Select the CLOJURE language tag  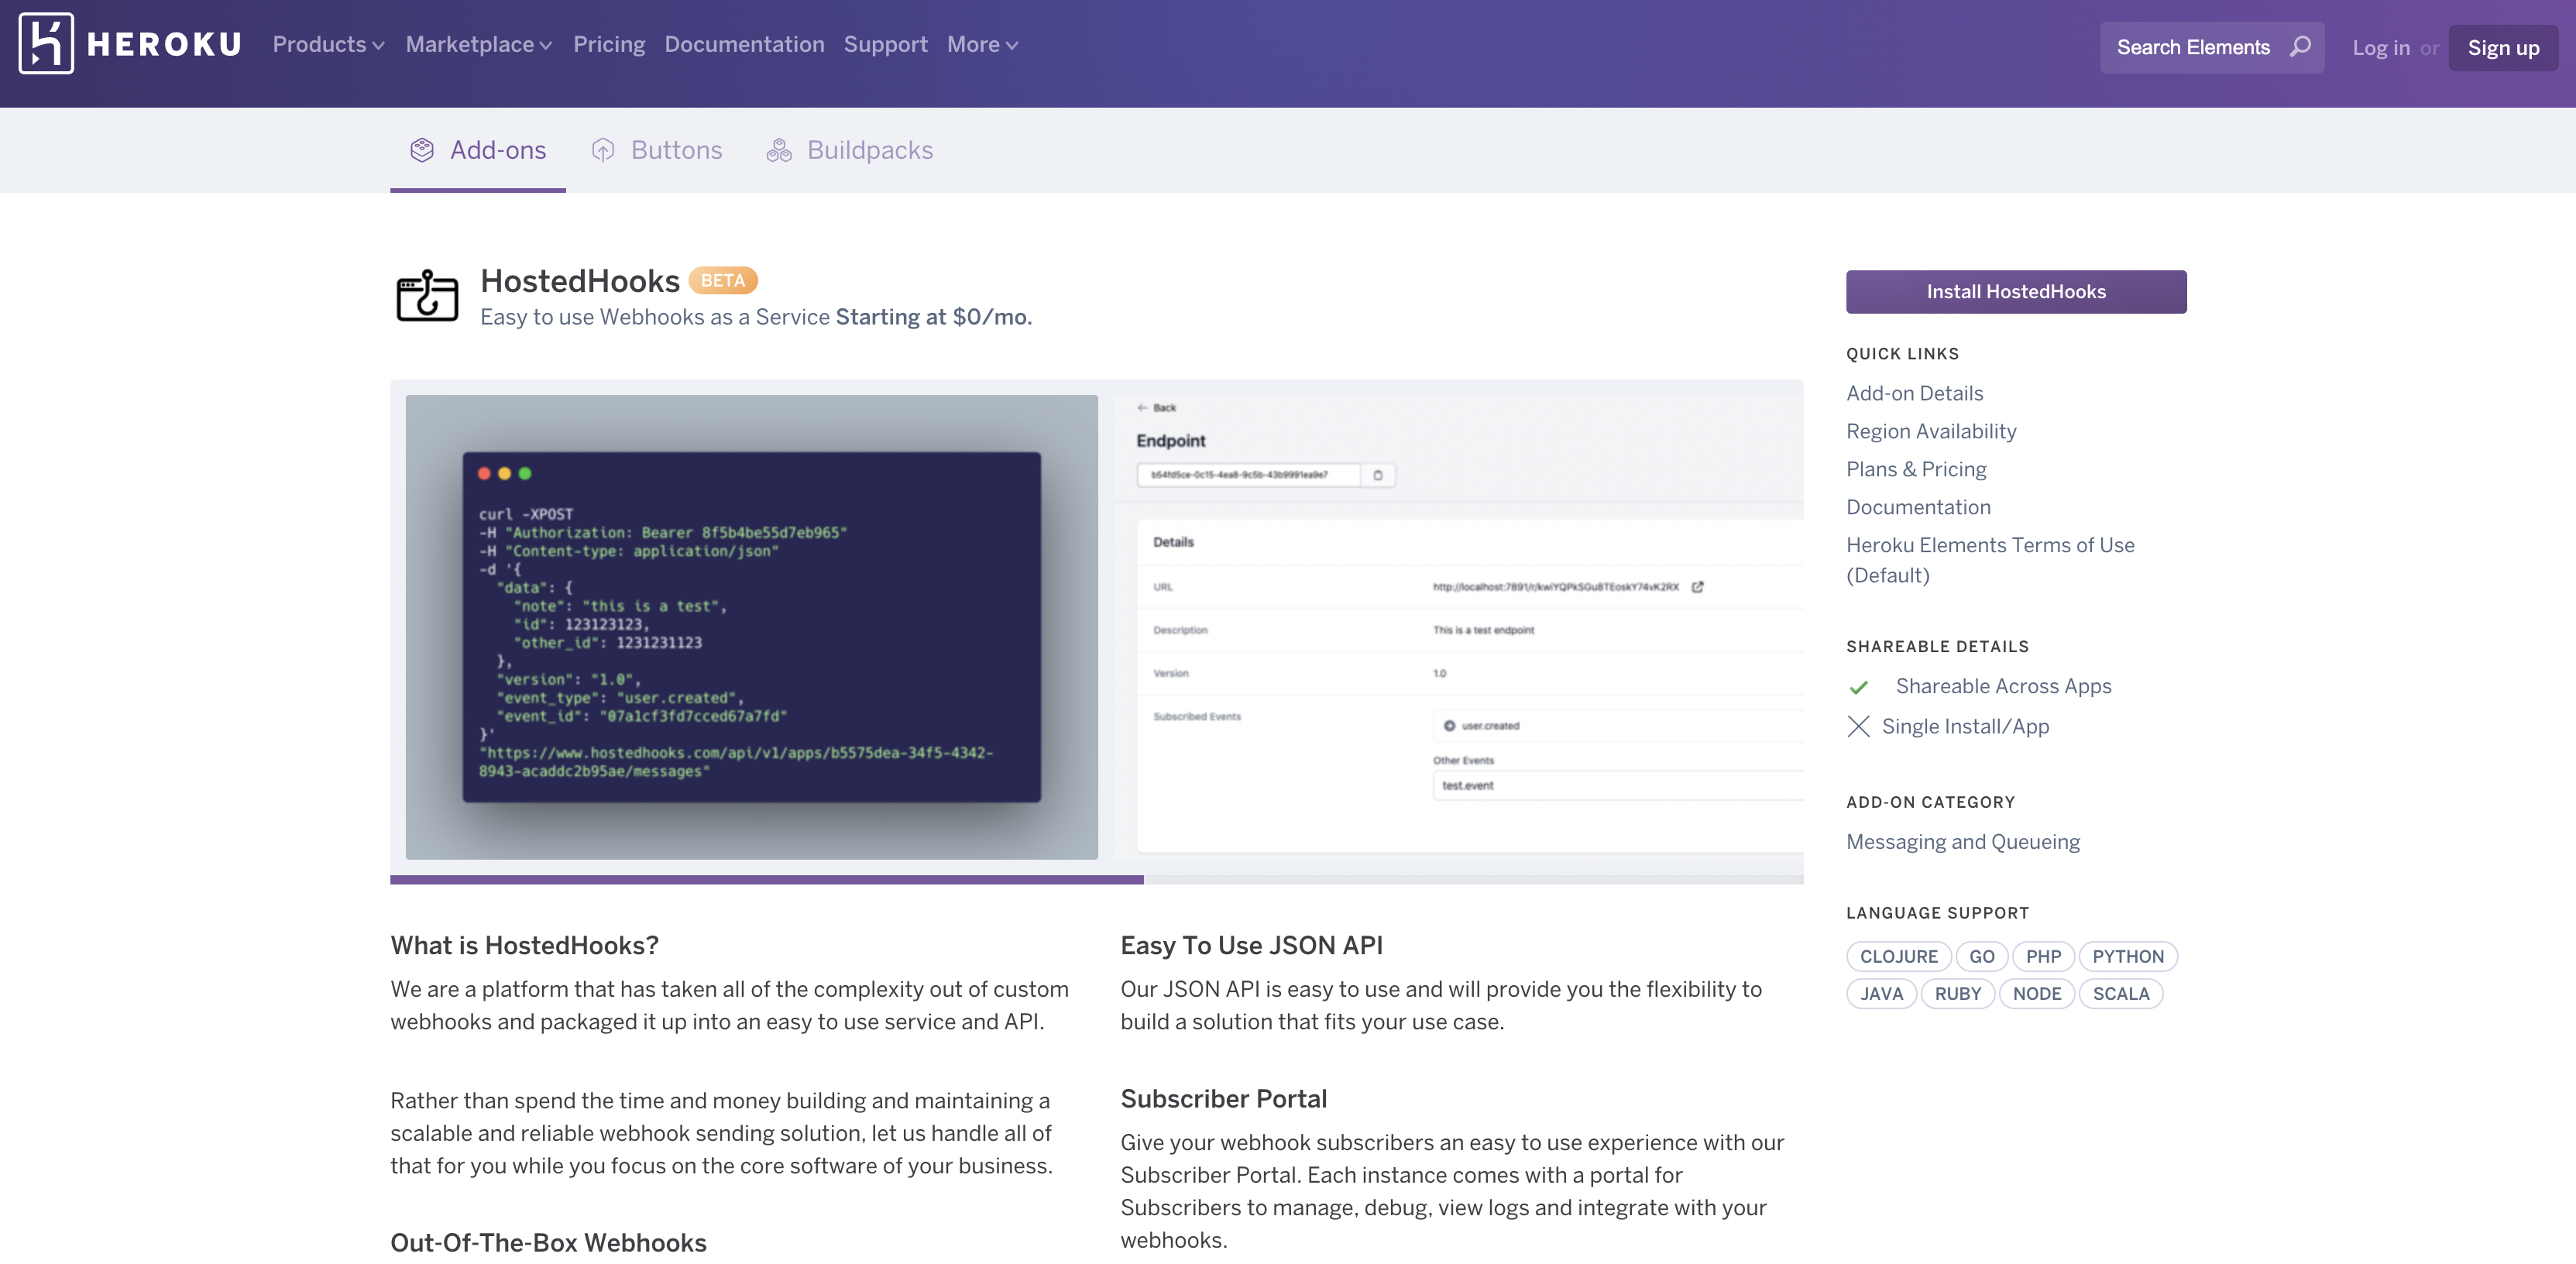click(x=1898, y=957)
